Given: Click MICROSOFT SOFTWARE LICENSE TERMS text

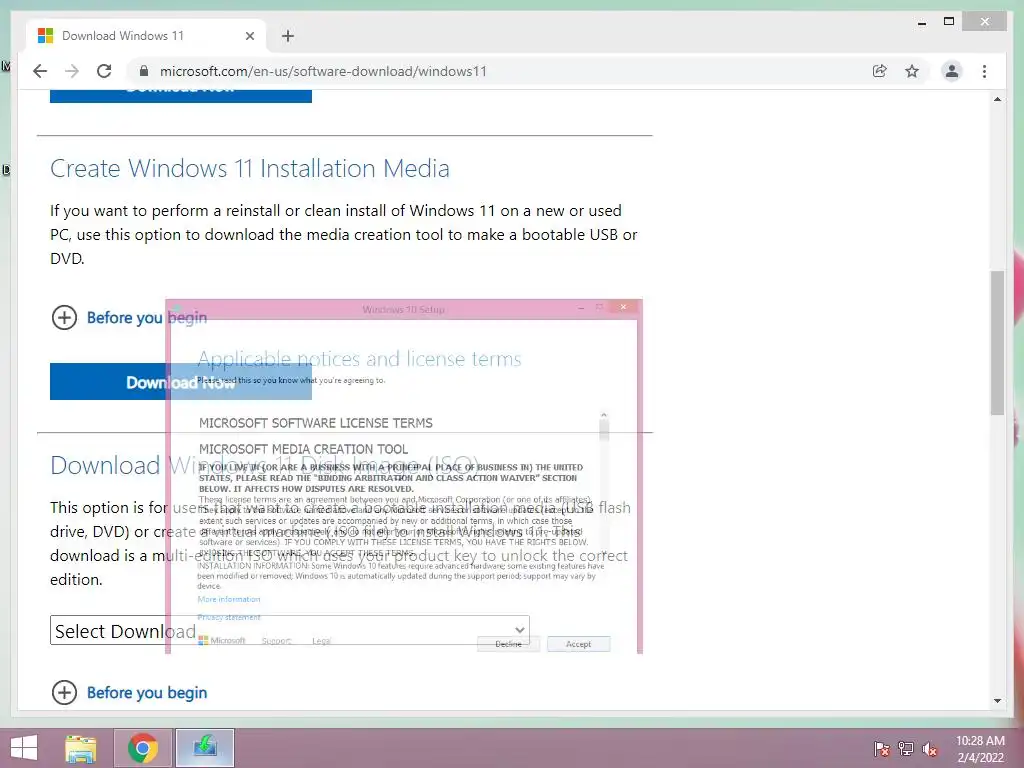Looking at the screenshot, I should coord(315,423).
